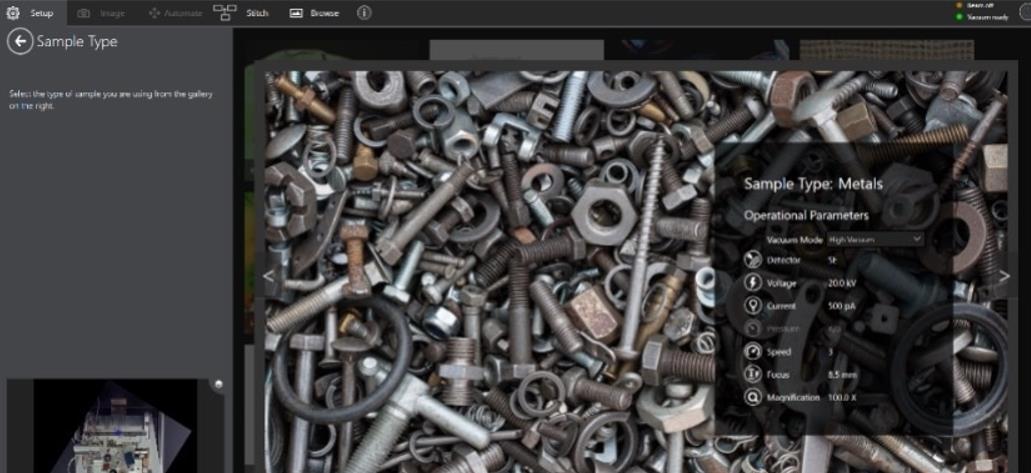Click the Voltage lightning bolt icon
The width and height of the screenshot is (1031, 473).
click(753, 283)
